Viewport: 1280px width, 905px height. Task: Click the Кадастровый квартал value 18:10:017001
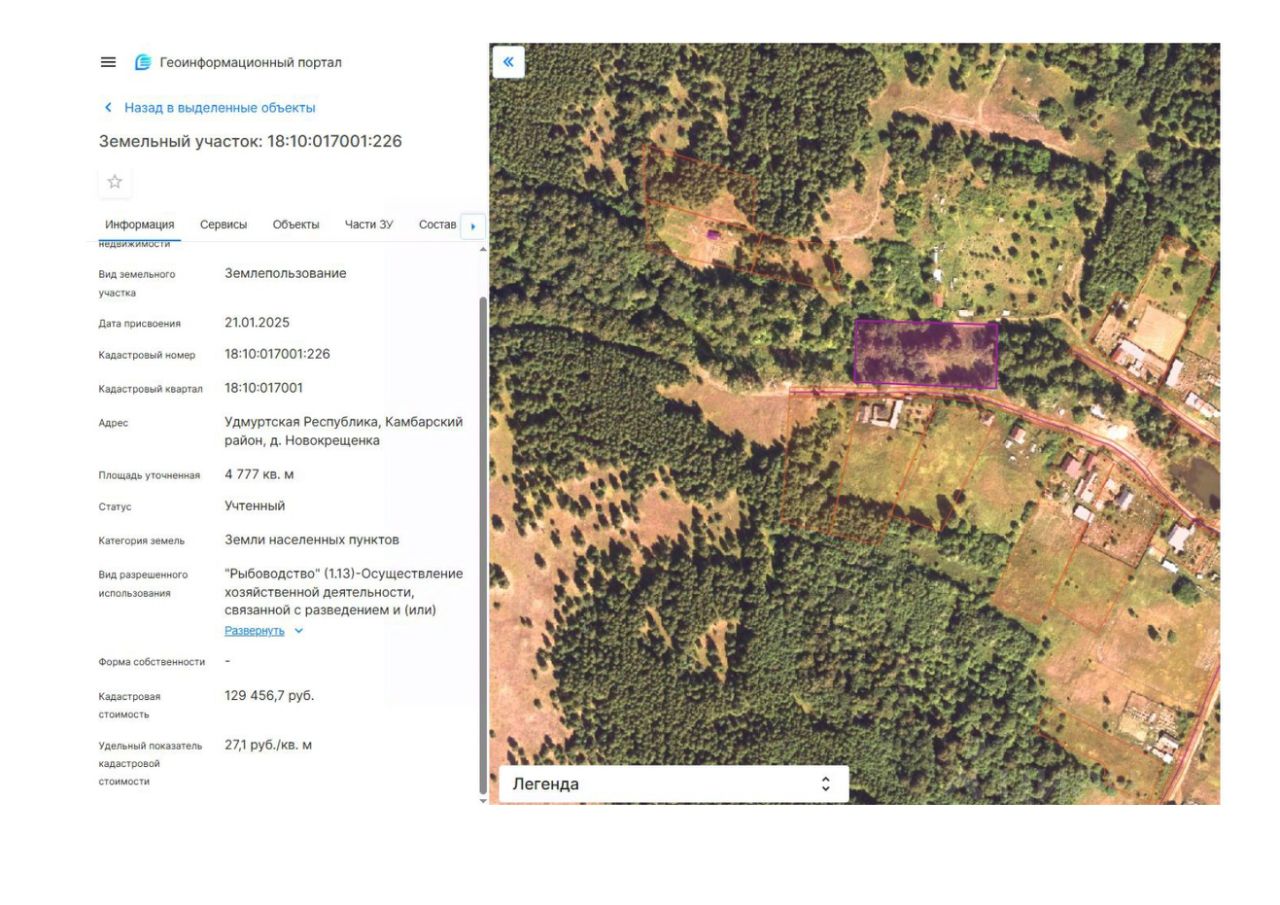(264, 388)
